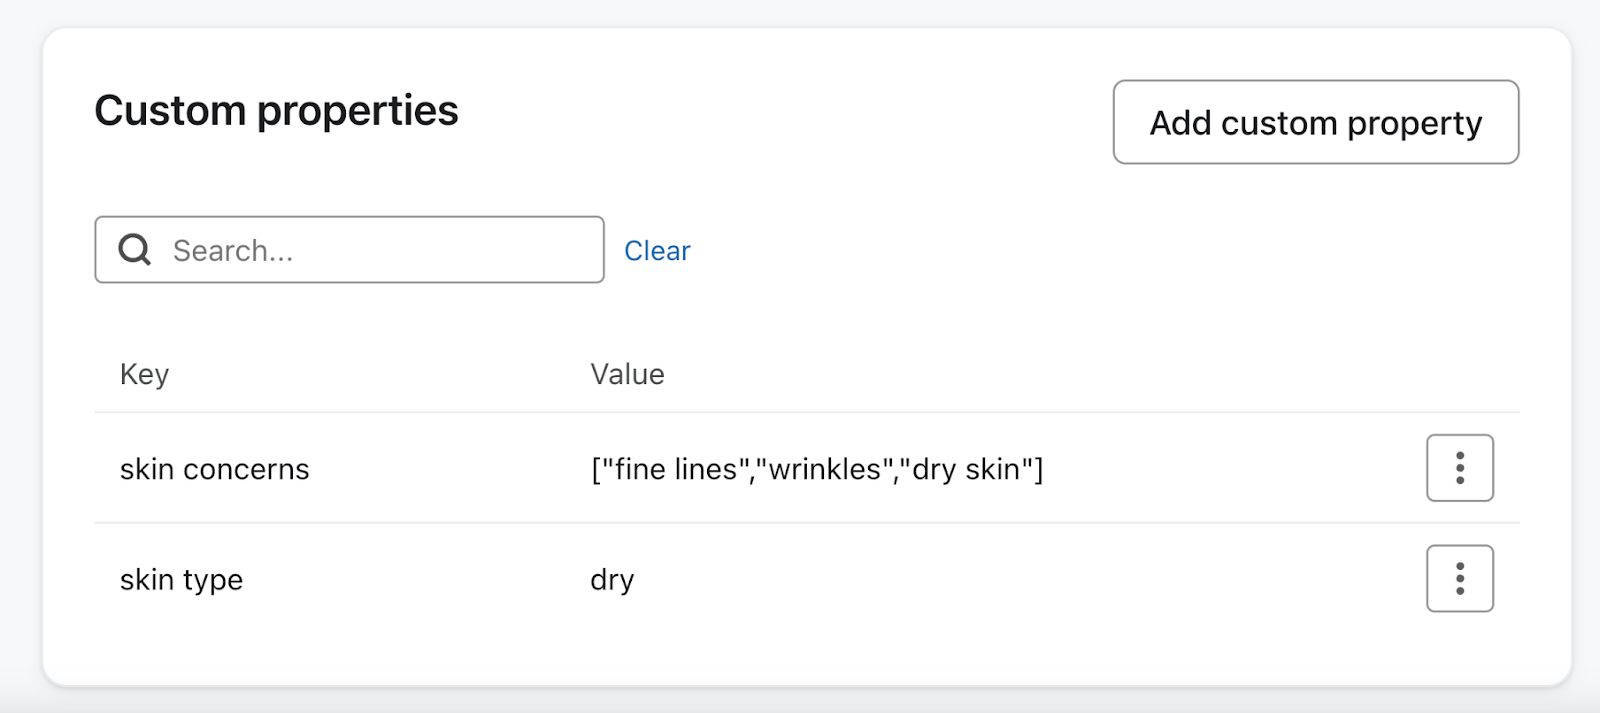Viewport: 1600px width, 713px height.
Task: Click the opening bracket of skin concerns value
Action: click(595, 469)
